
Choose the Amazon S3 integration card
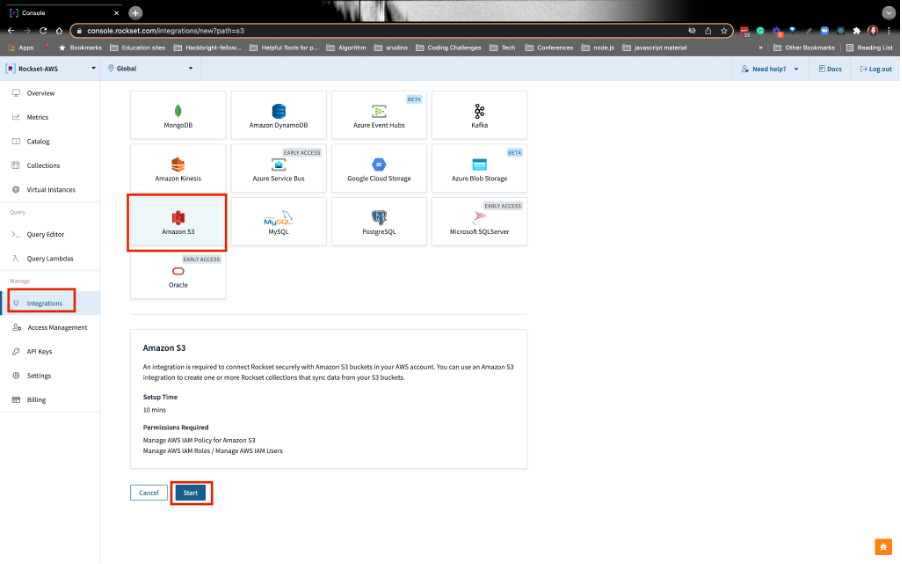click(x=178, y=222)
